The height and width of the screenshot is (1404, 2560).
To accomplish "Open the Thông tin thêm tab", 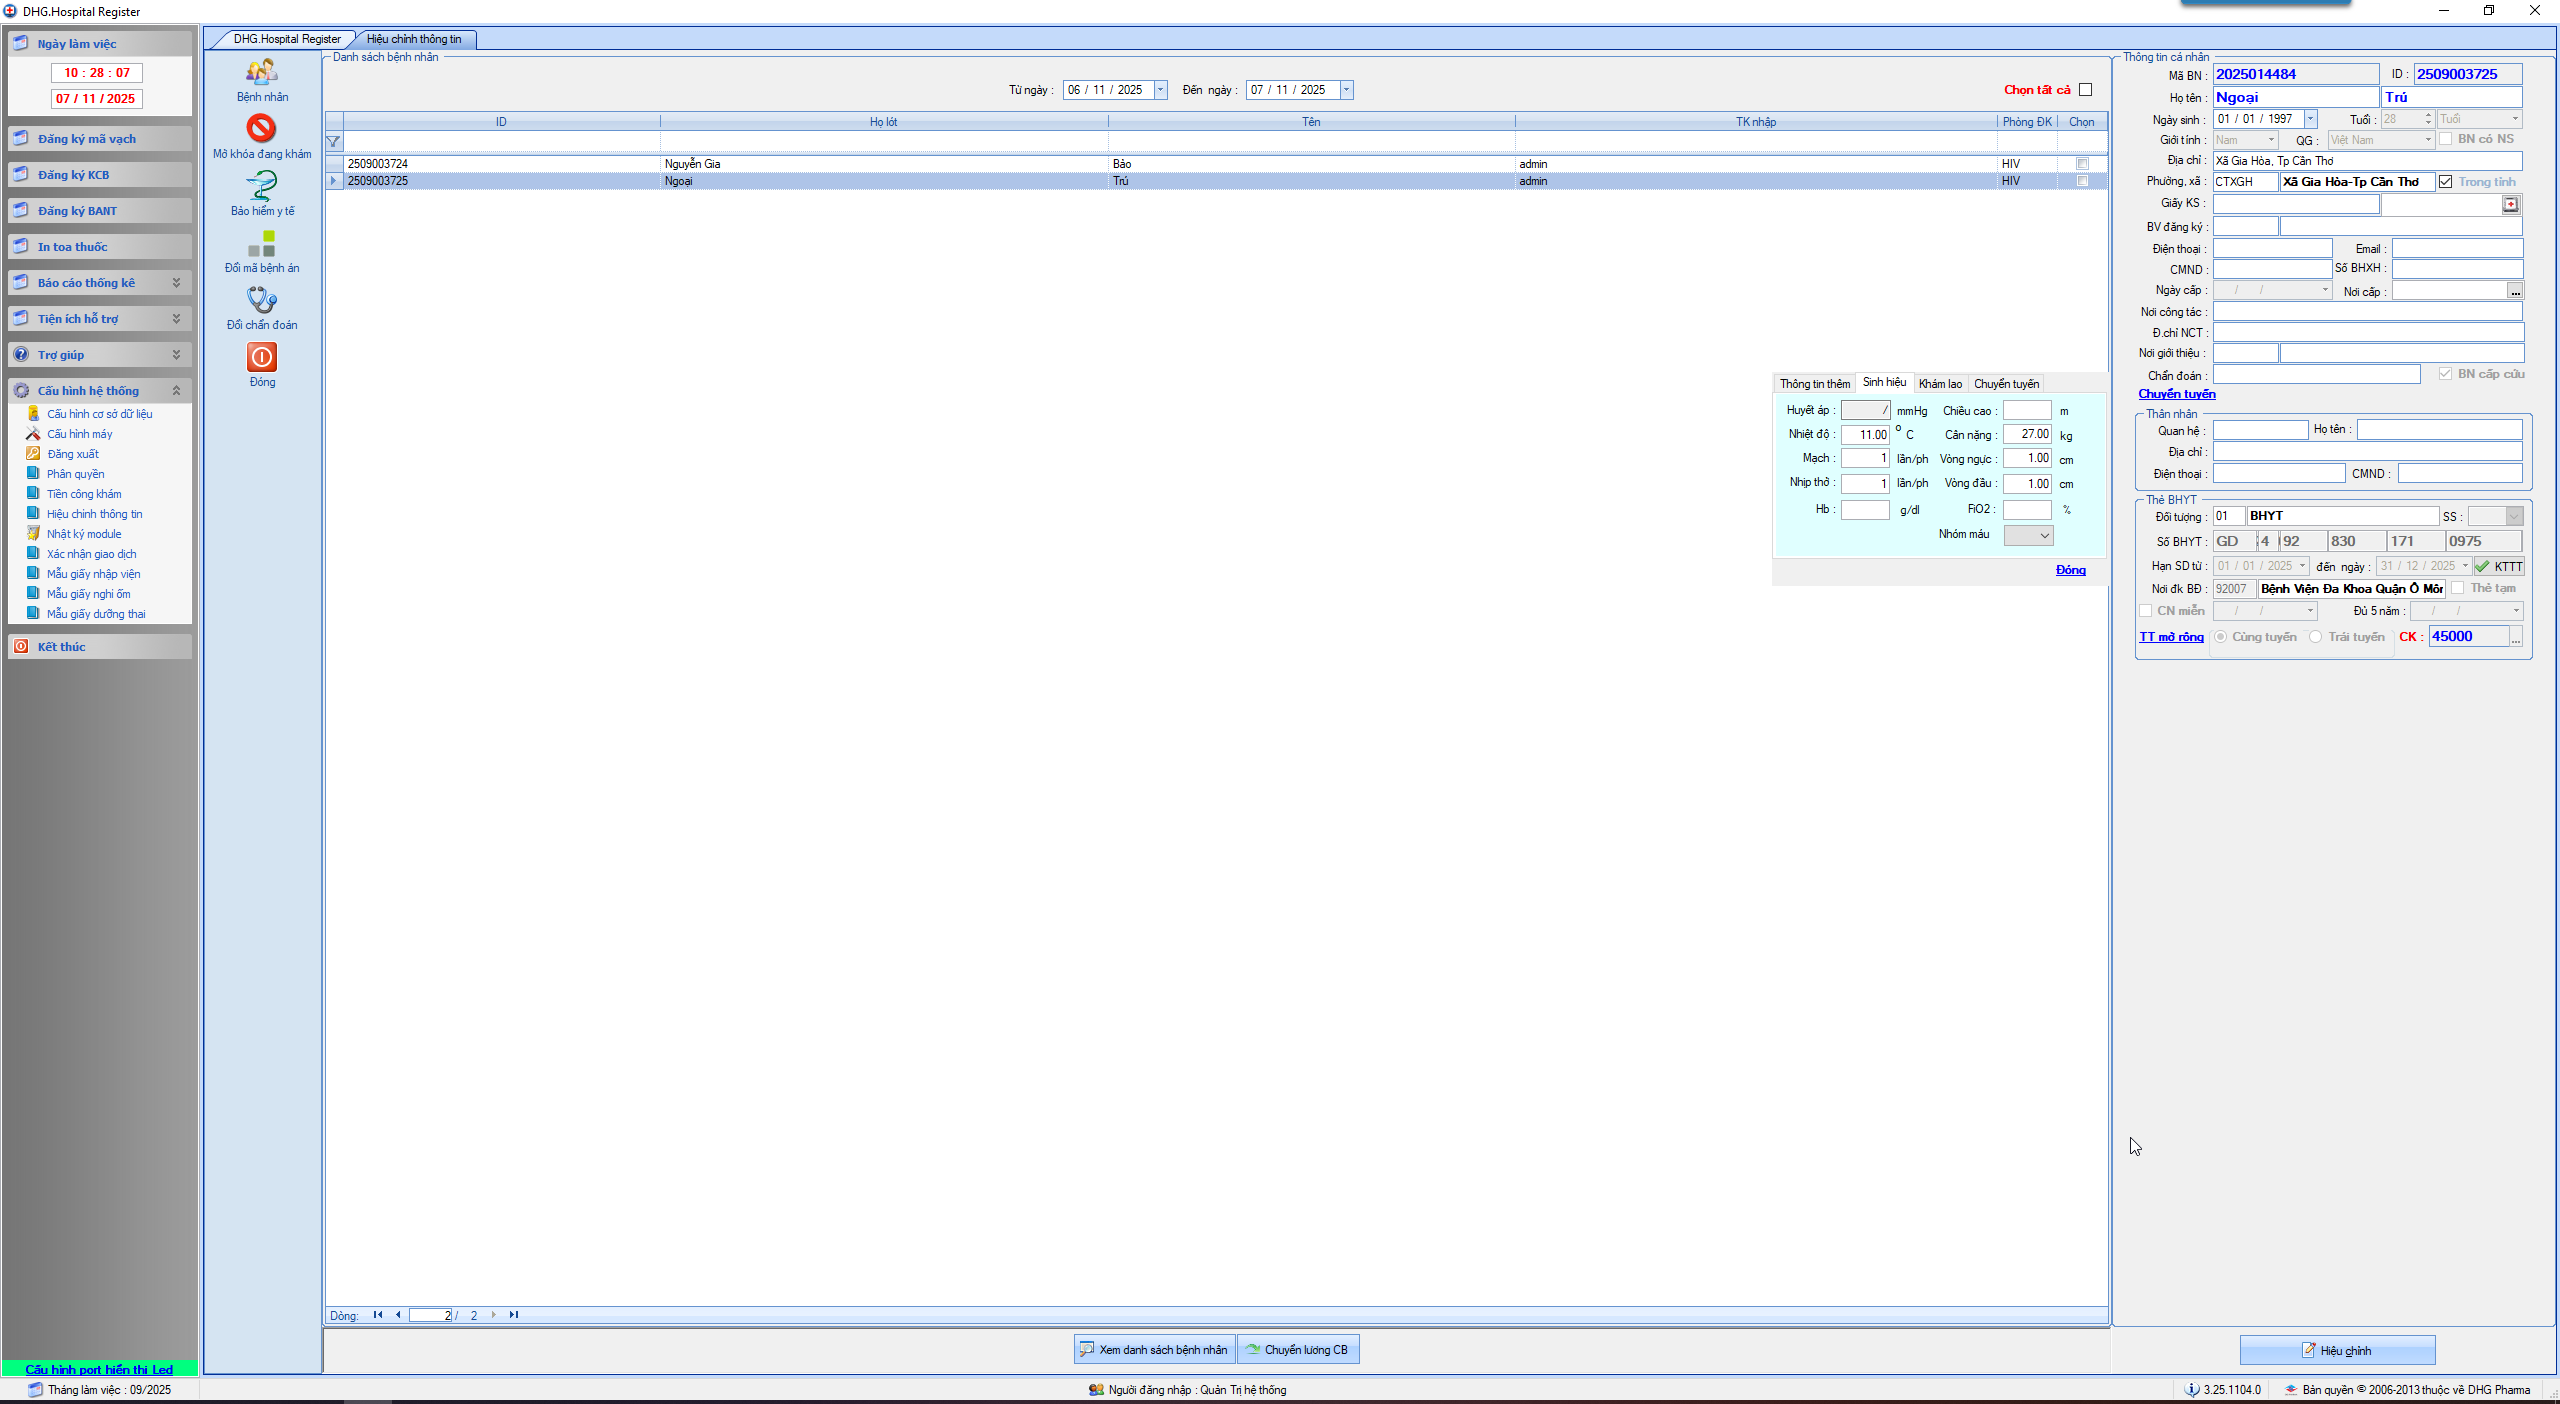I will (1814, 384).
